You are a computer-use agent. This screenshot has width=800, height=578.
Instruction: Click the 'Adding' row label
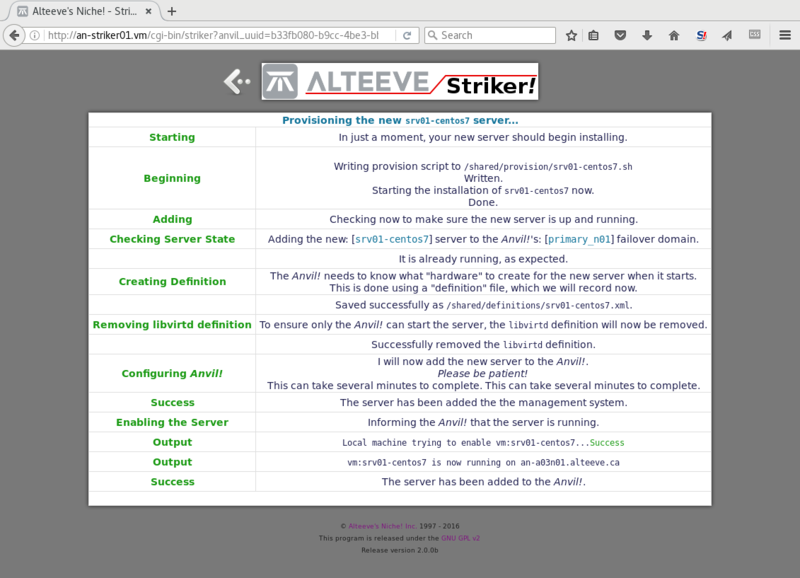point(172,219)
